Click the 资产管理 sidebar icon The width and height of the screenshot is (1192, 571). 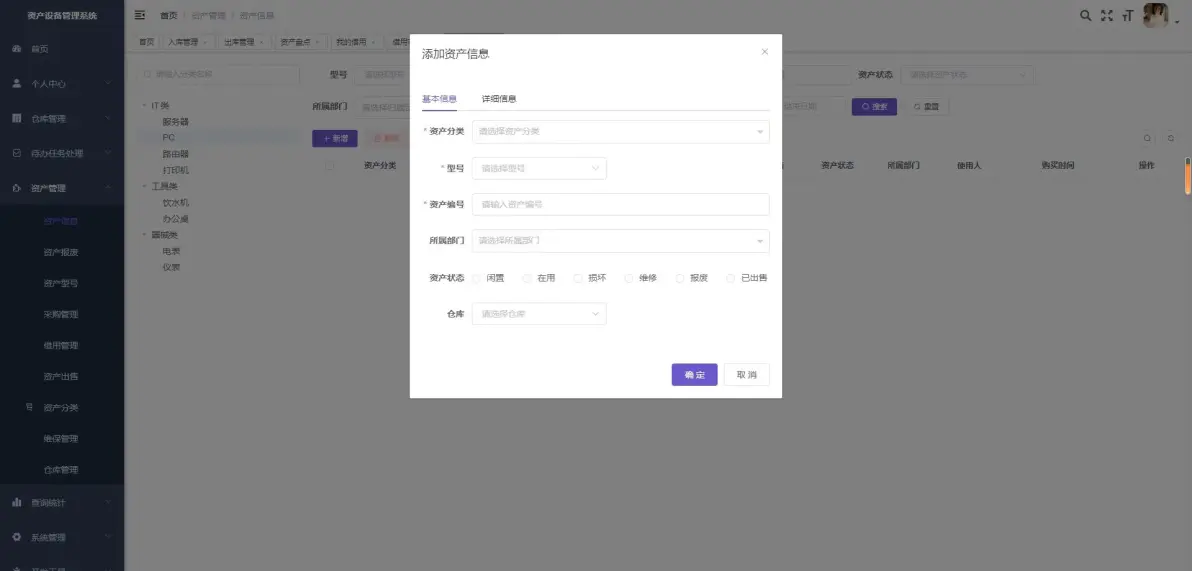click(17, 188)
